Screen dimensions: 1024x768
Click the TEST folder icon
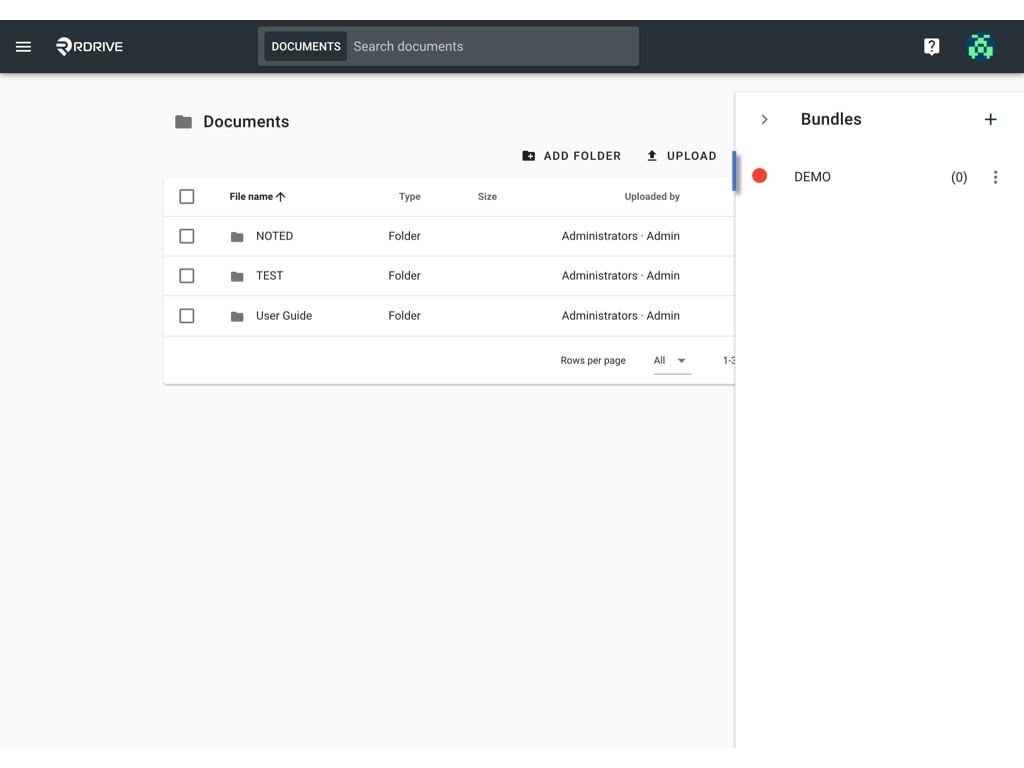(x=237, y=276)
